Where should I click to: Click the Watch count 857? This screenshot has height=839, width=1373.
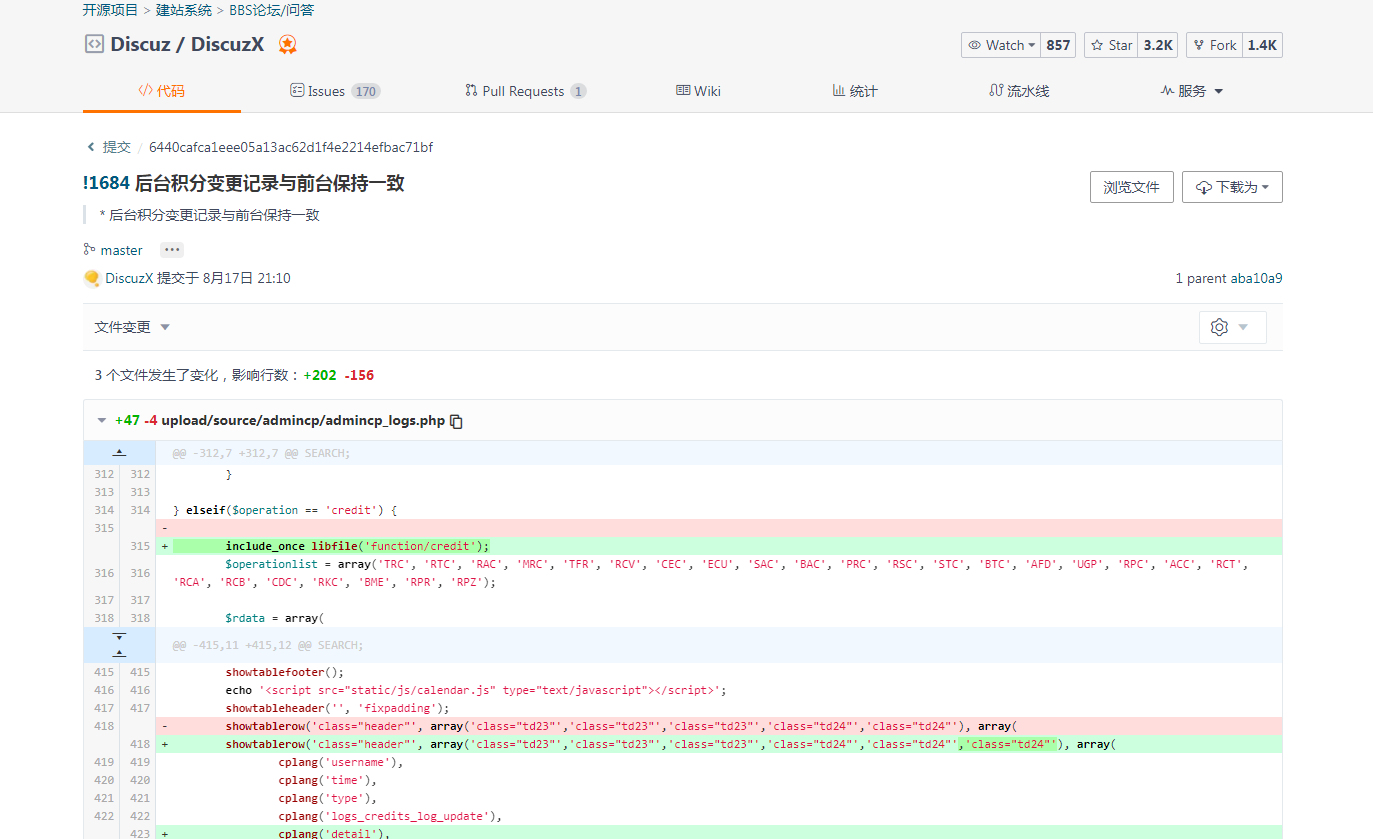point(1058,45)
